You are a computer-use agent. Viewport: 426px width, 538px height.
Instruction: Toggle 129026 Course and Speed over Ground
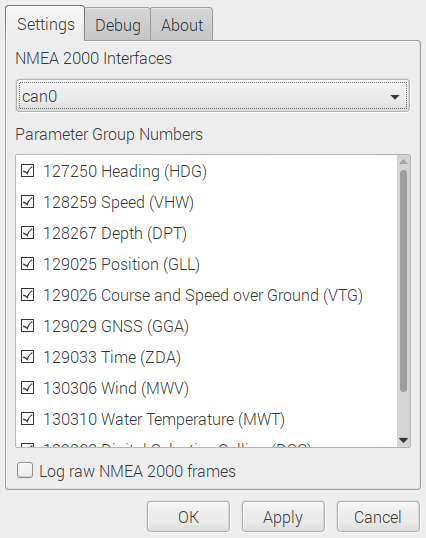coord(27,295)
